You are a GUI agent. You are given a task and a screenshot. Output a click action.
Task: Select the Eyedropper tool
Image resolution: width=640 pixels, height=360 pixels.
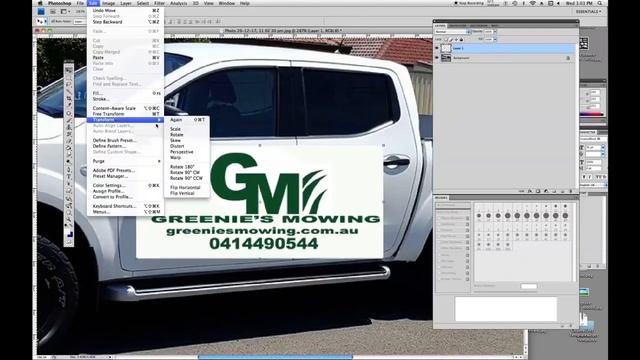coord(69,106)
